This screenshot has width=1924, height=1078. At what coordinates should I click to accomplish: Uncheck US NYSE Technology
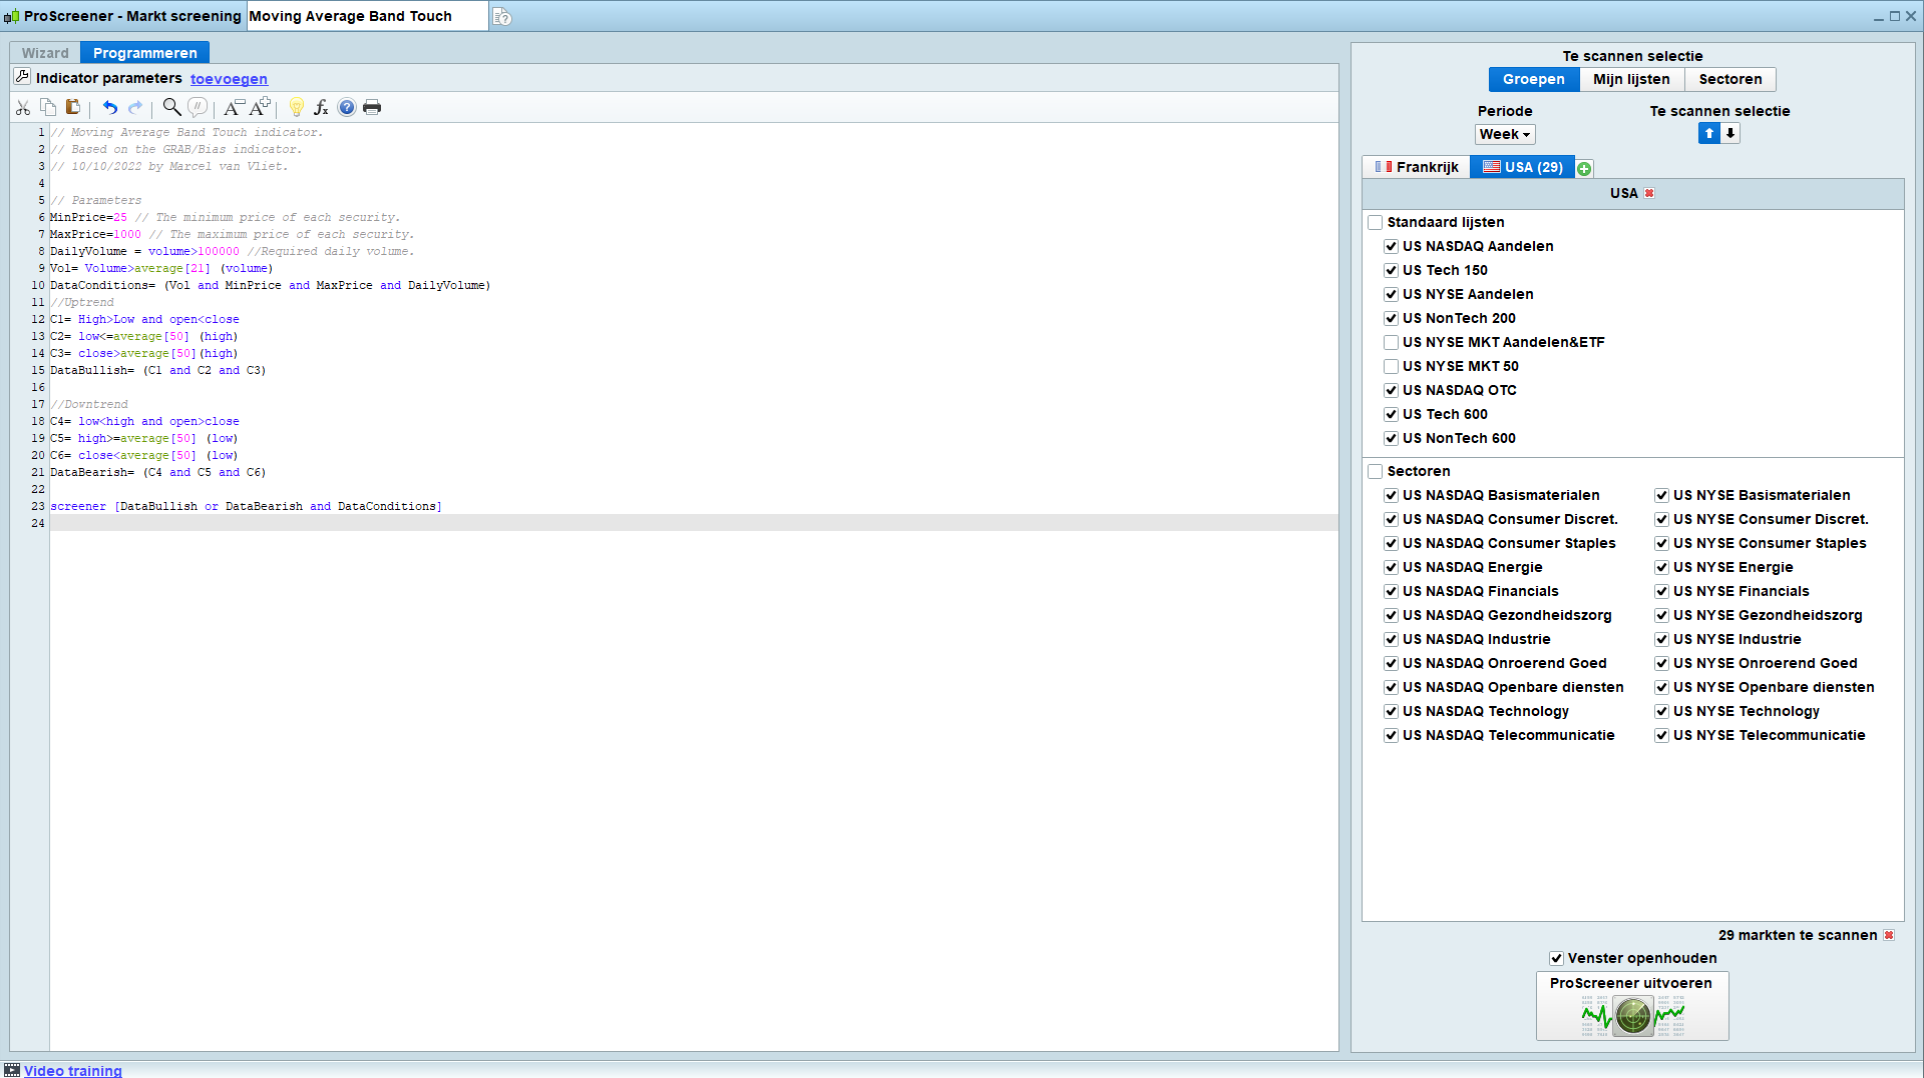click(x=1662, y=711)
